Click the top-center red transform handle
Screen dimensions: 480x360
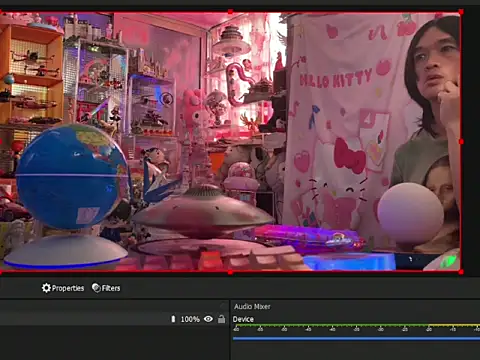click(230, 12)
